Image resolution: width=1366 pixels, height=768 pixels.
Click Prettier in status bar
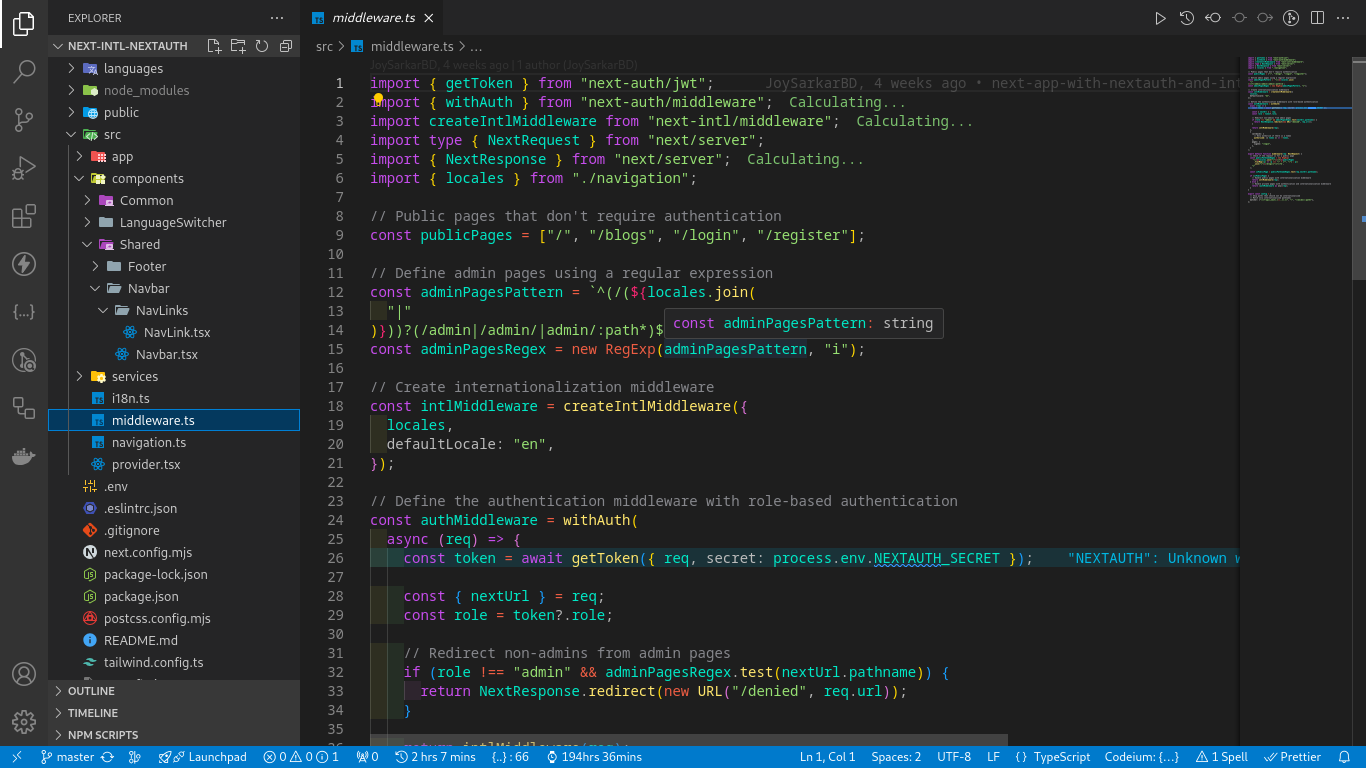tap(1292, 757)
